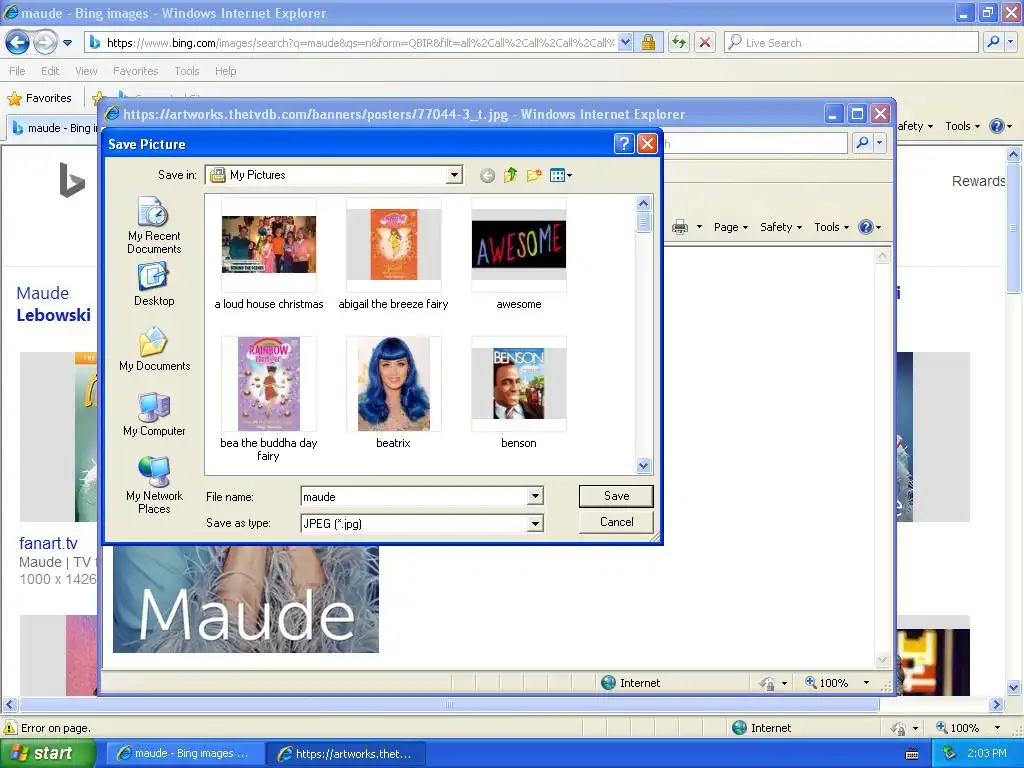Click the Favorites star button

[40, 98]
